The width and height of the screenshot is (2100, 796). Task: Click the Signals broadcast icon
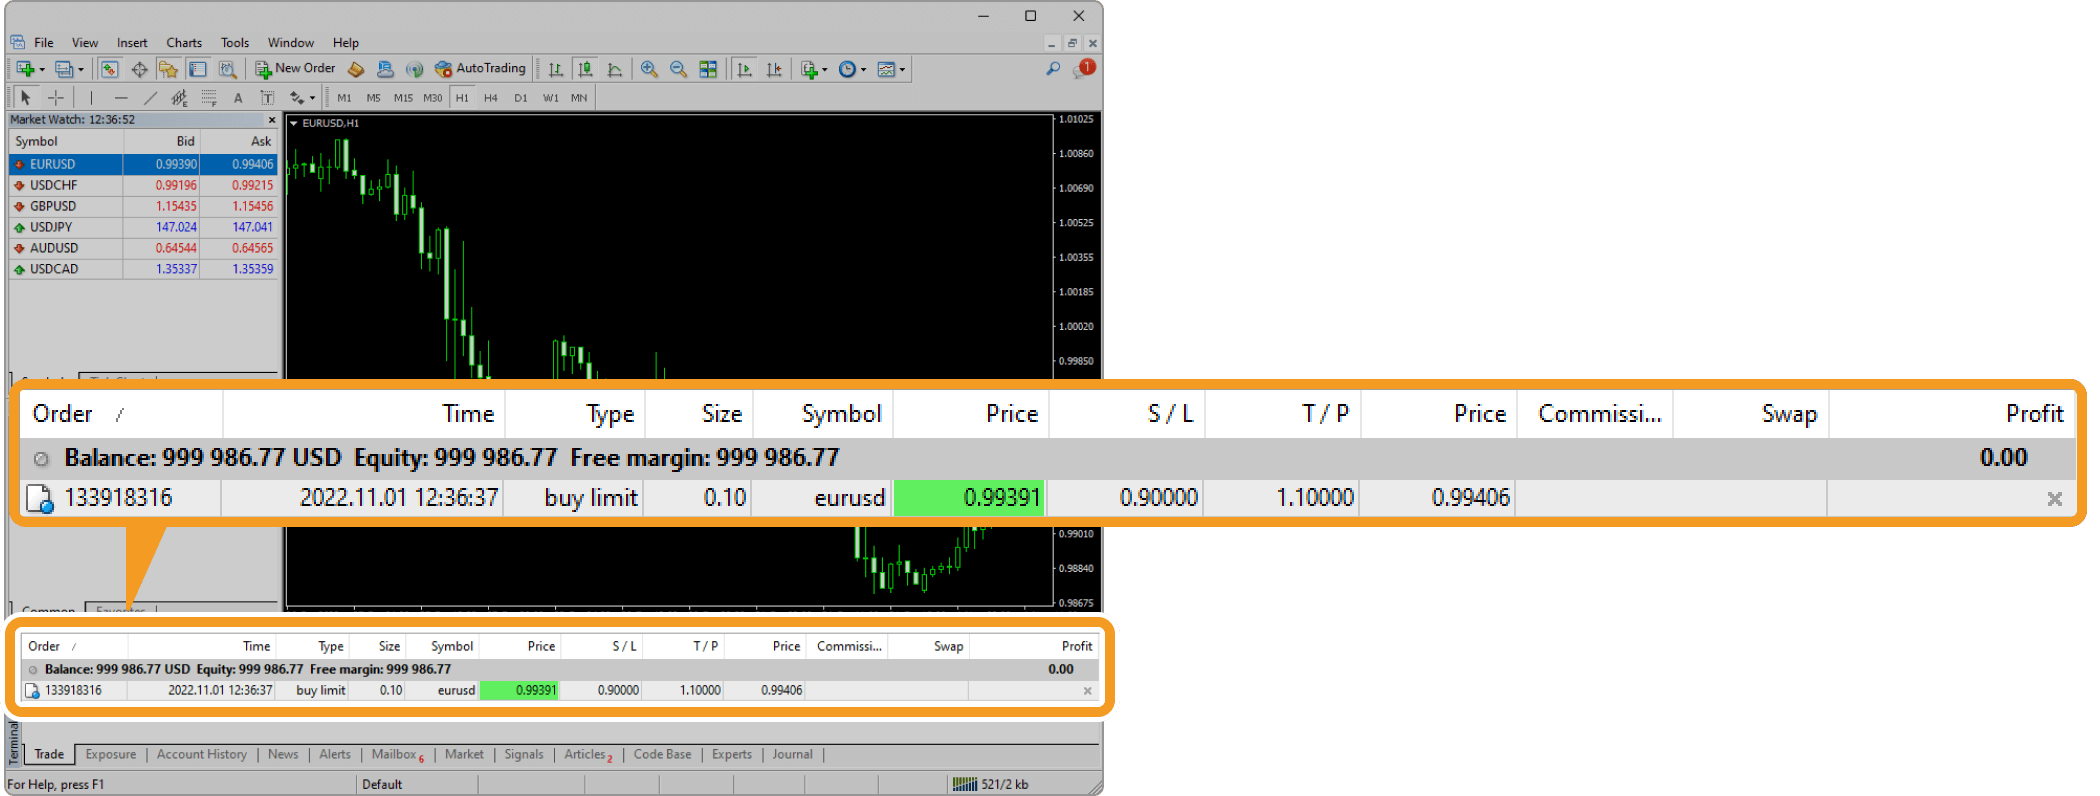(x=414, y=69)
